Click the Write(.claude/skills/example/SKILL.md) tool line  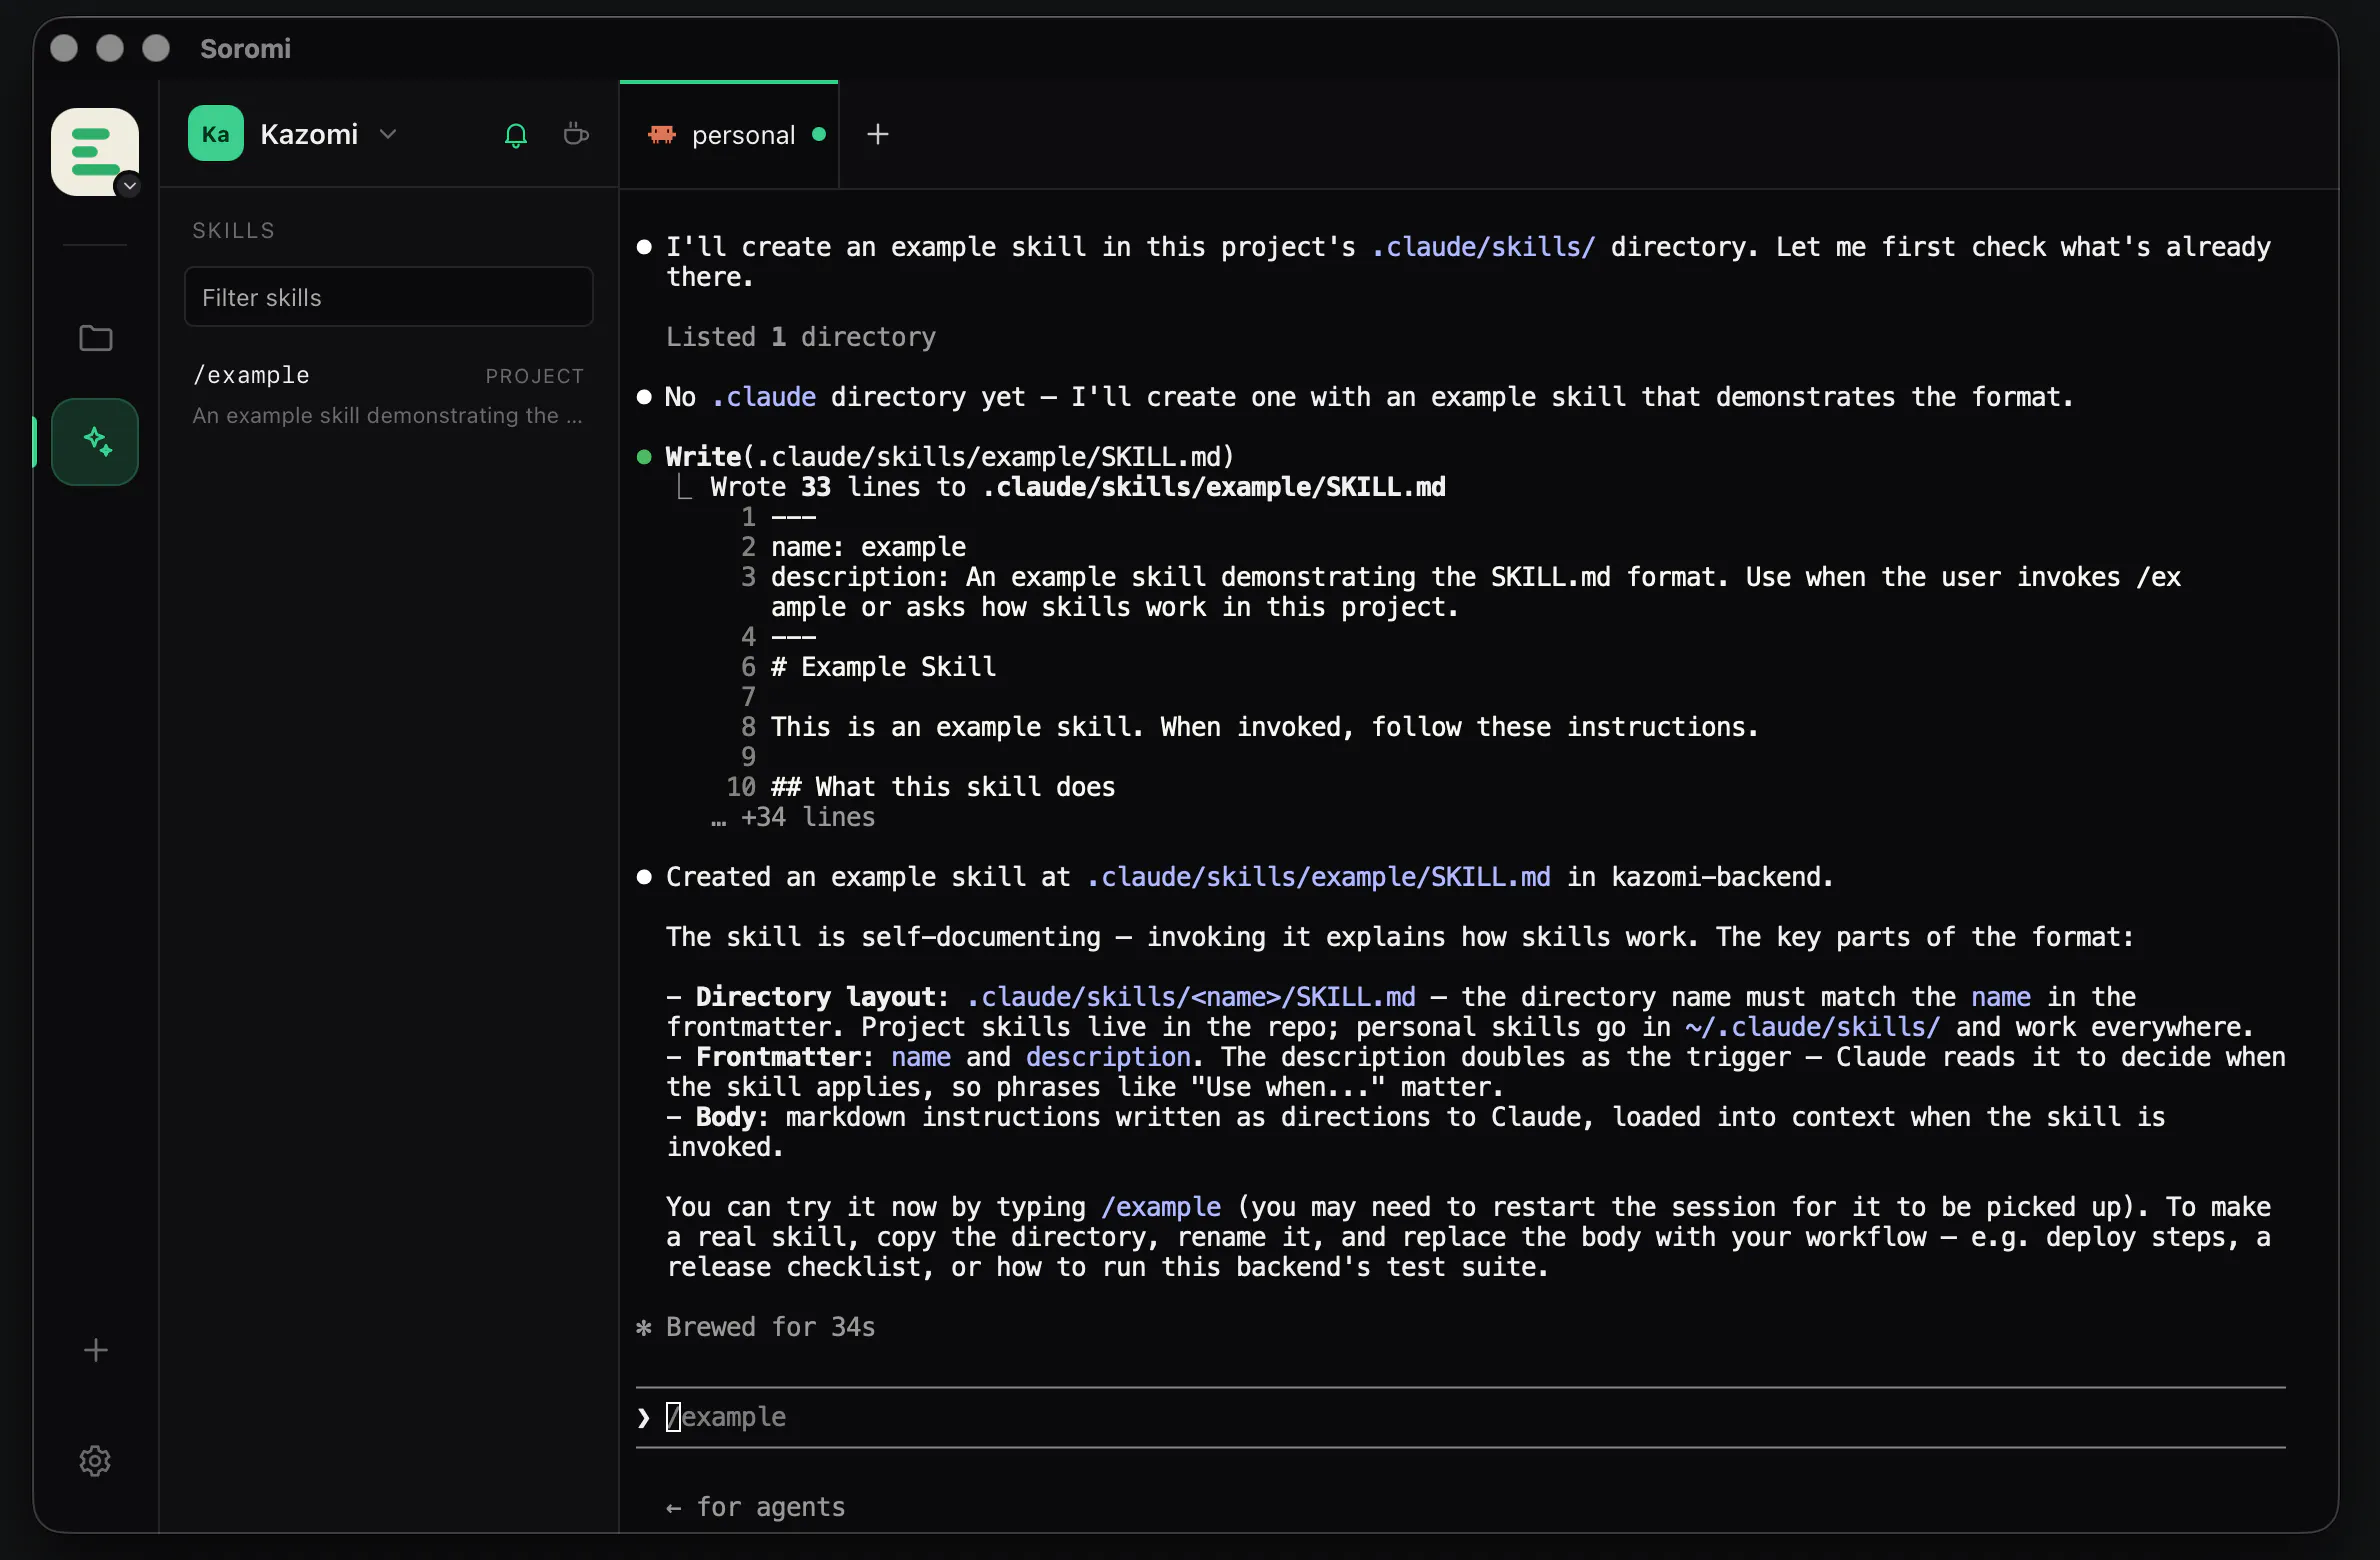pos(950,457)
